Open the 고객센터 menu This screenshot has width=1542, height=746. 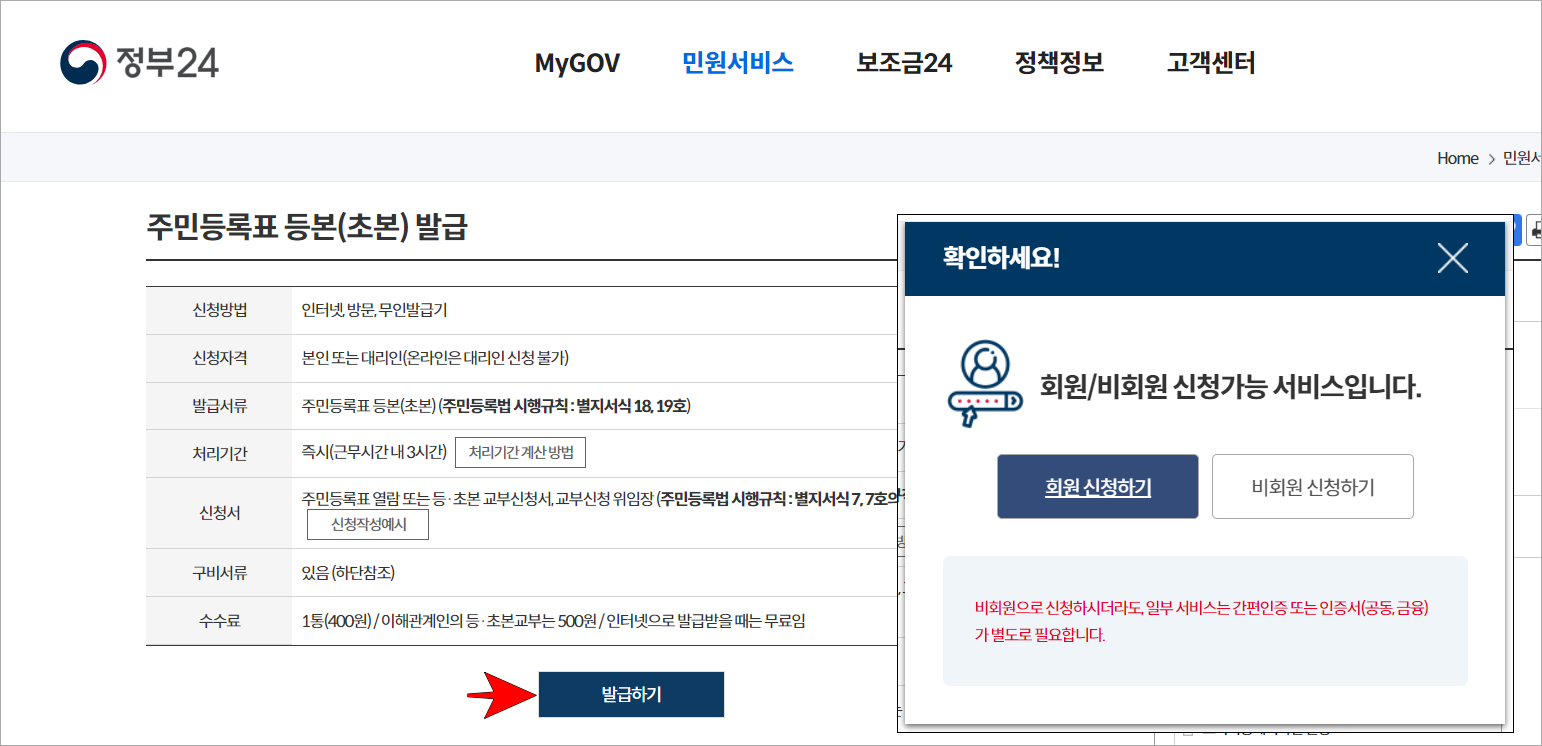[1211, 63]
